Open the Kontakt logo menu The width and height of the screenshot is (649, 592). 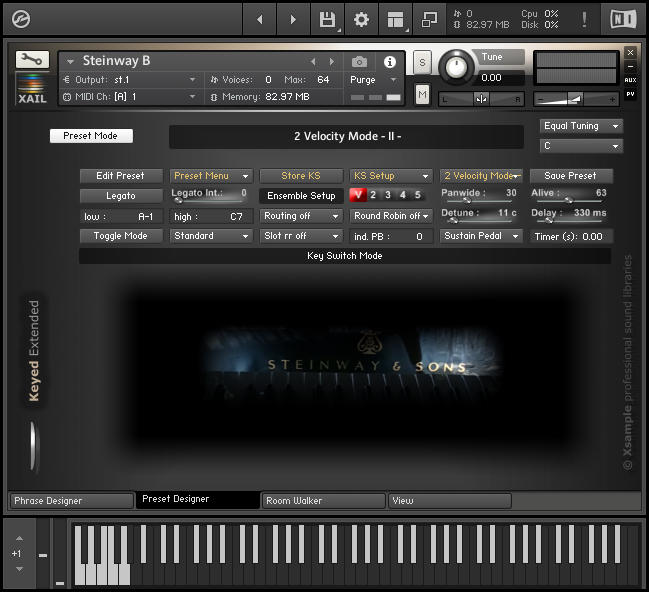click(x=21, y=19)
